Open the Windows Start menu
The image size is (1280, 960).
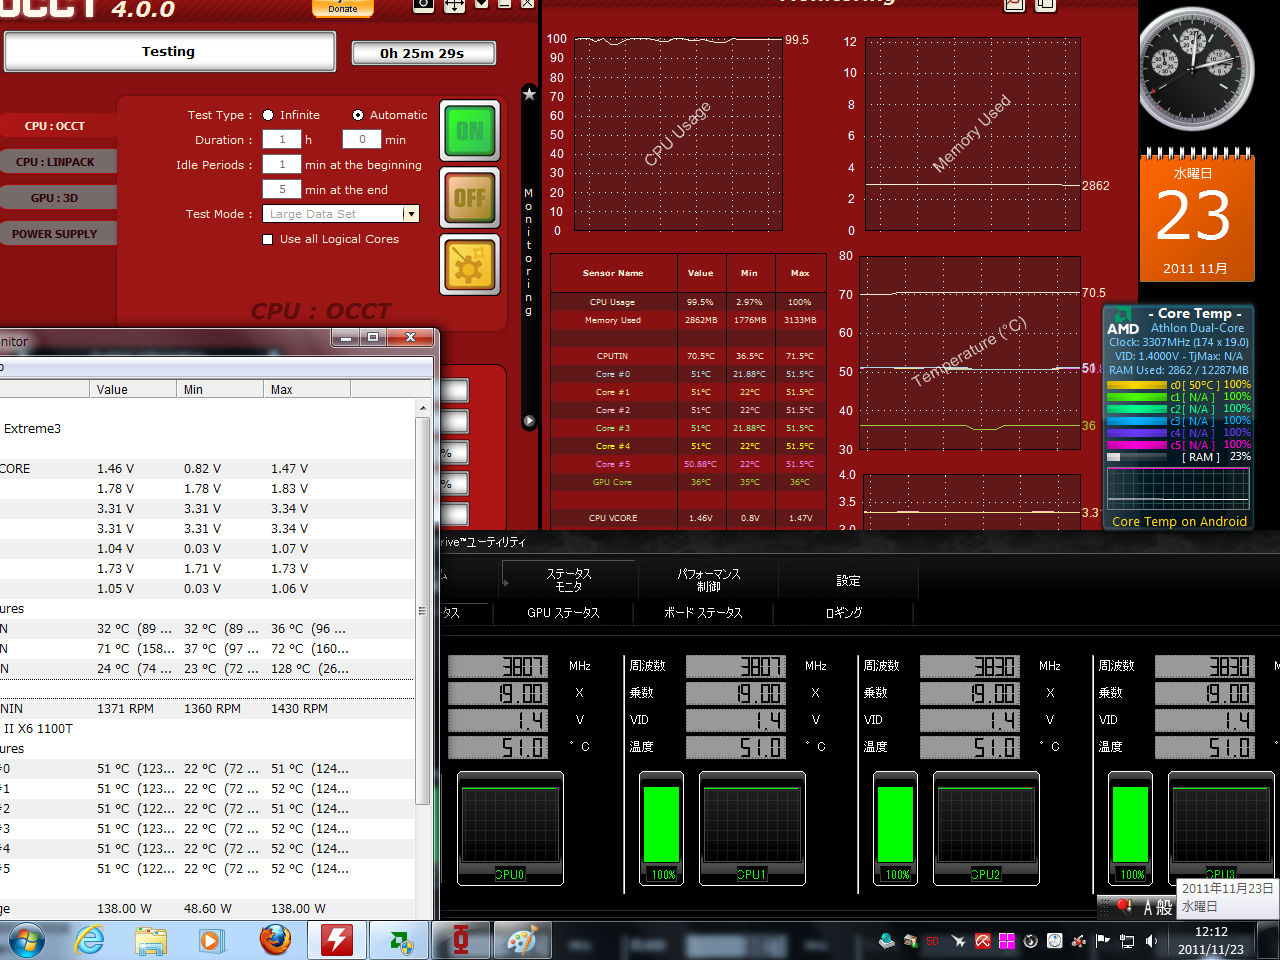click(27, 941)
